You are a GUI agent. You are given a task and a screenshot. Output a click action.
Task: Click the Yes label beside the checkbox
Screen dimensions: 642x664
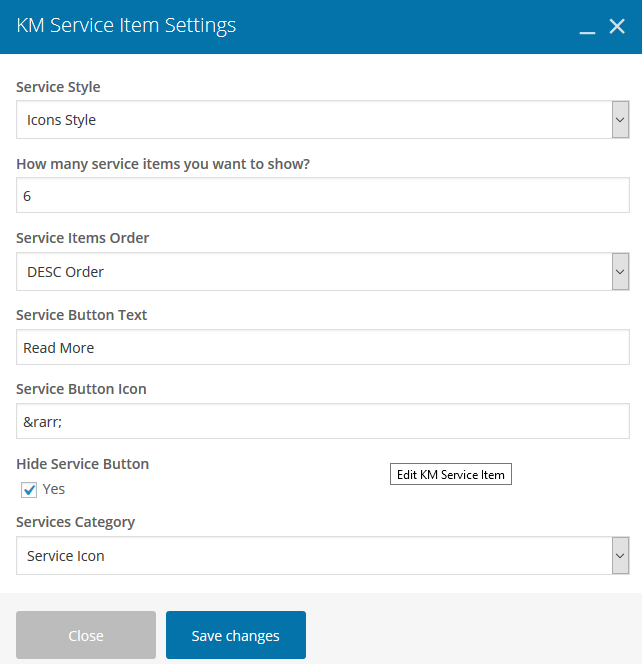54,489
